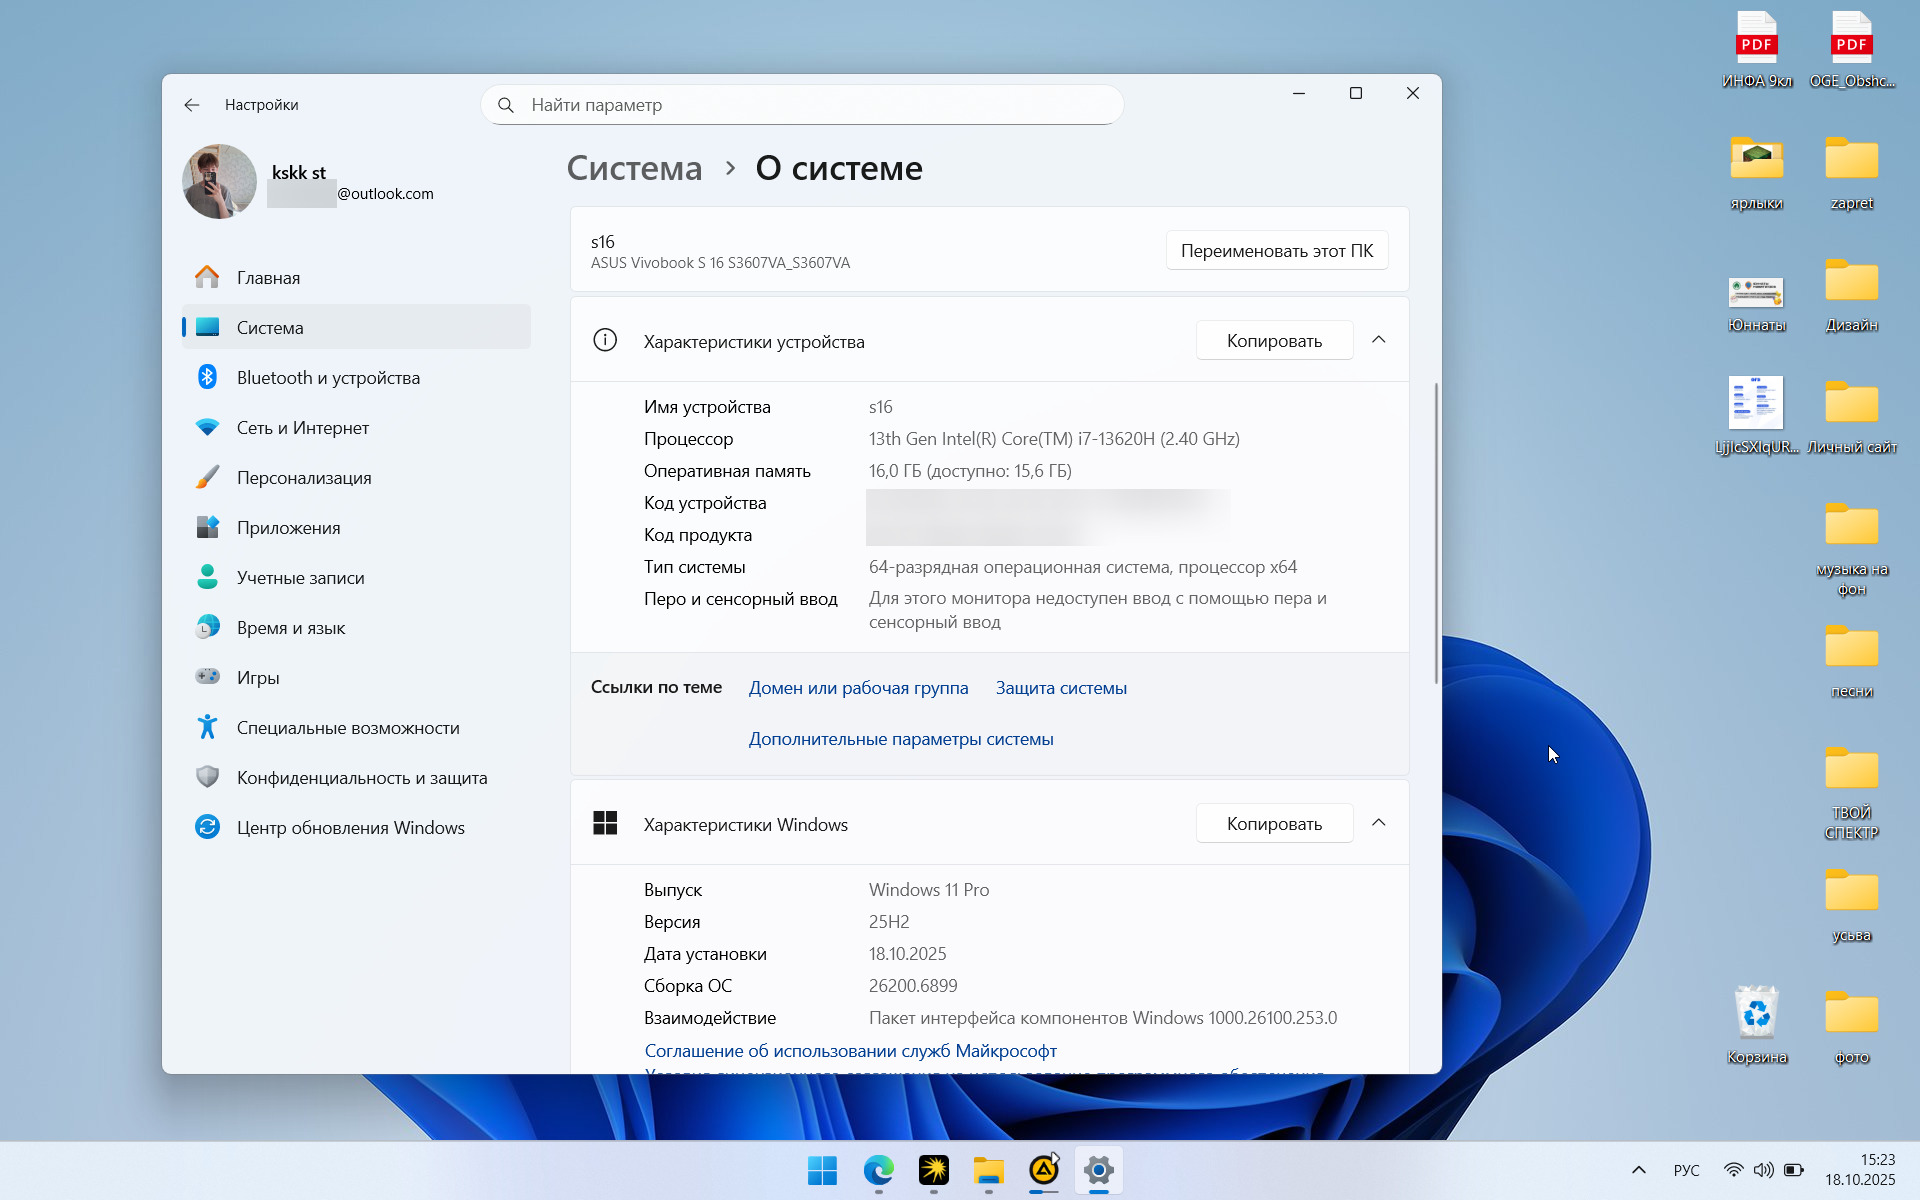The width and height of the screenshot is (1920, 1200).
Task: Click the back arrow in Settings header
Action: [192, 105]
